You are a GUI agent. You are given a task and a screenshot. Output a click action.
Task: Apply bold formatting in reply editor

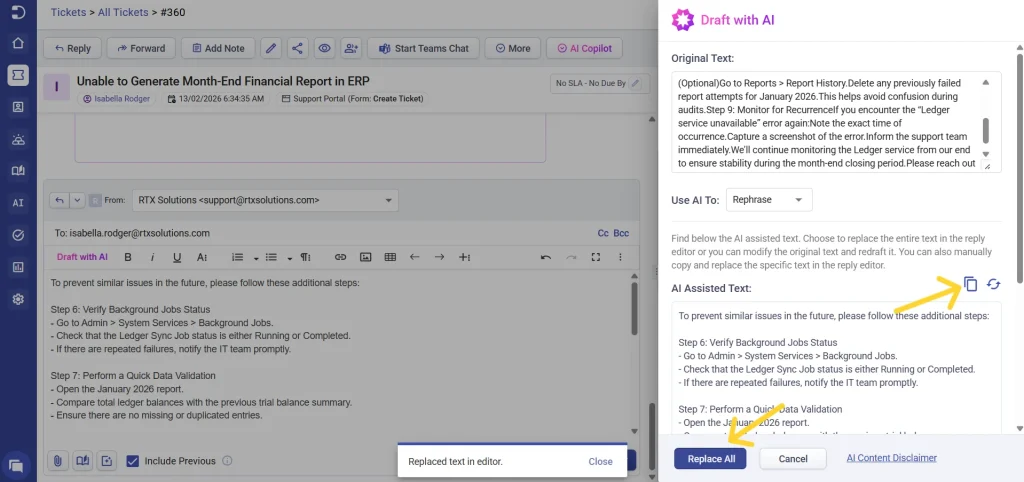pyautogui.click(x=128, y=257)
